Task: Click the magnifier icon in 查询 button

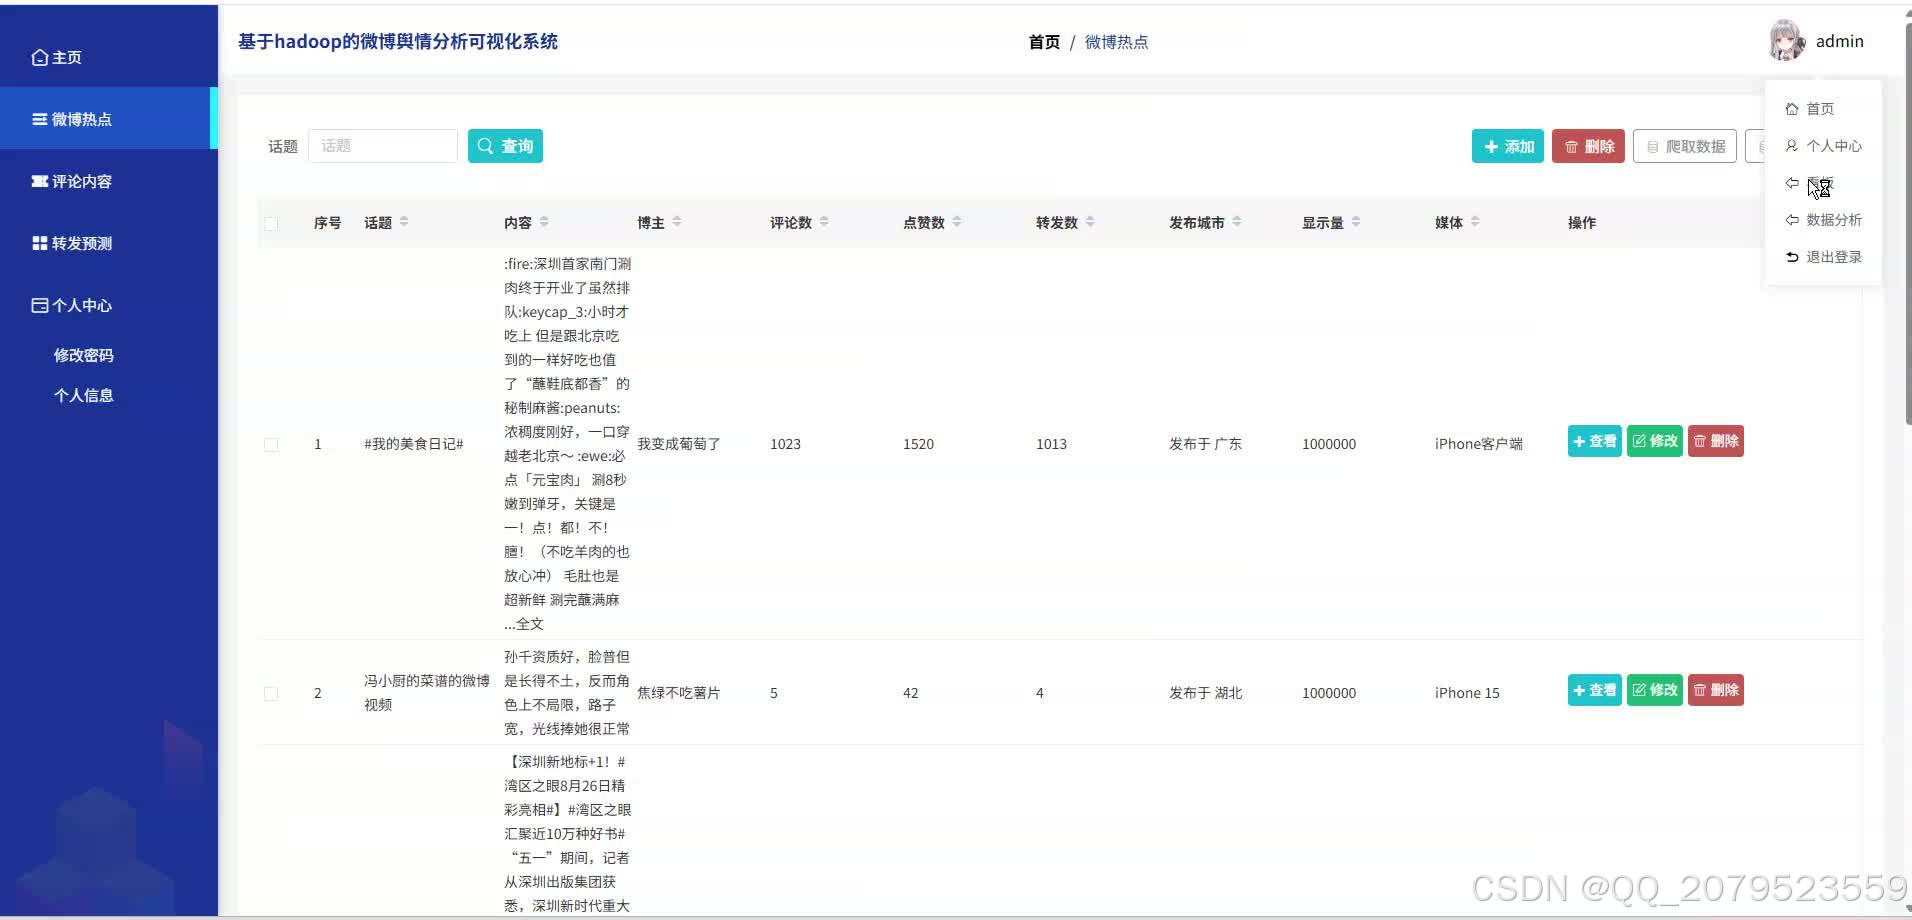Action: 487,145
